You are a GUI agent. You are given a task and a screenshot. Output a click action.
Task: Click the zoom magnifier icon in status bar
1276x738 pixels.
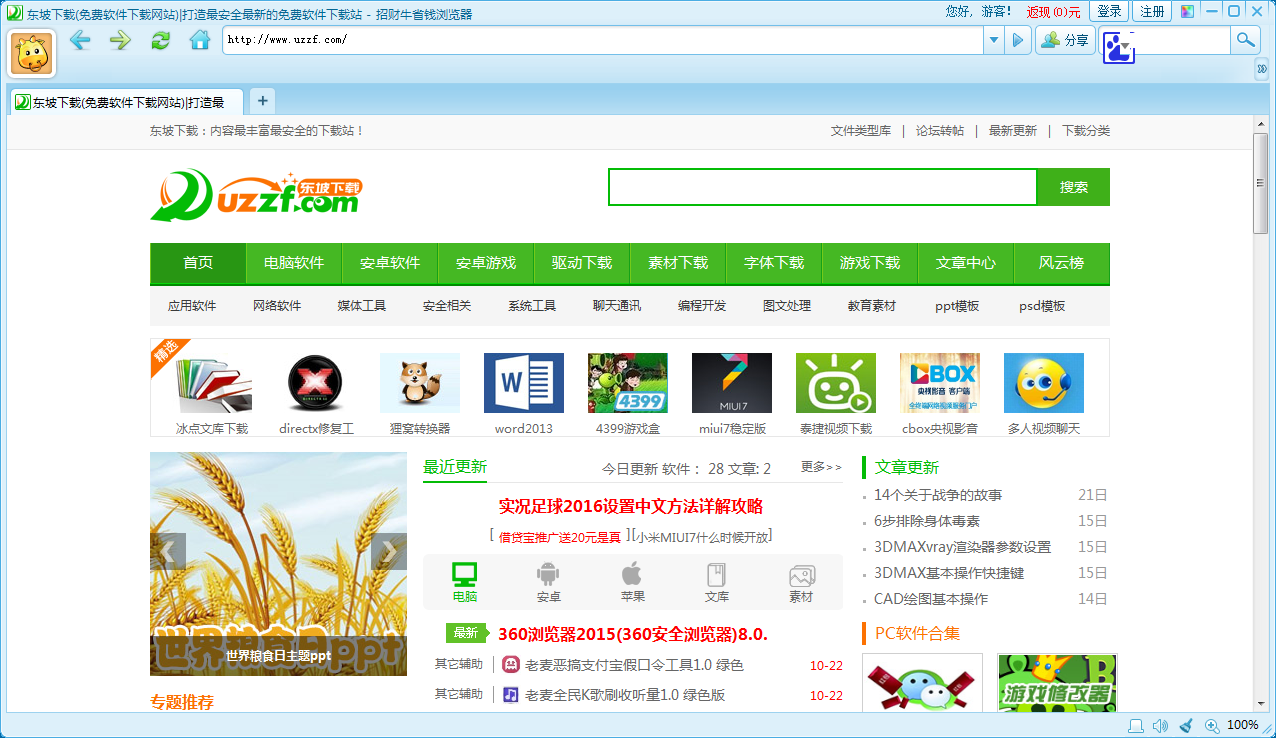(x=1212, y=726)
